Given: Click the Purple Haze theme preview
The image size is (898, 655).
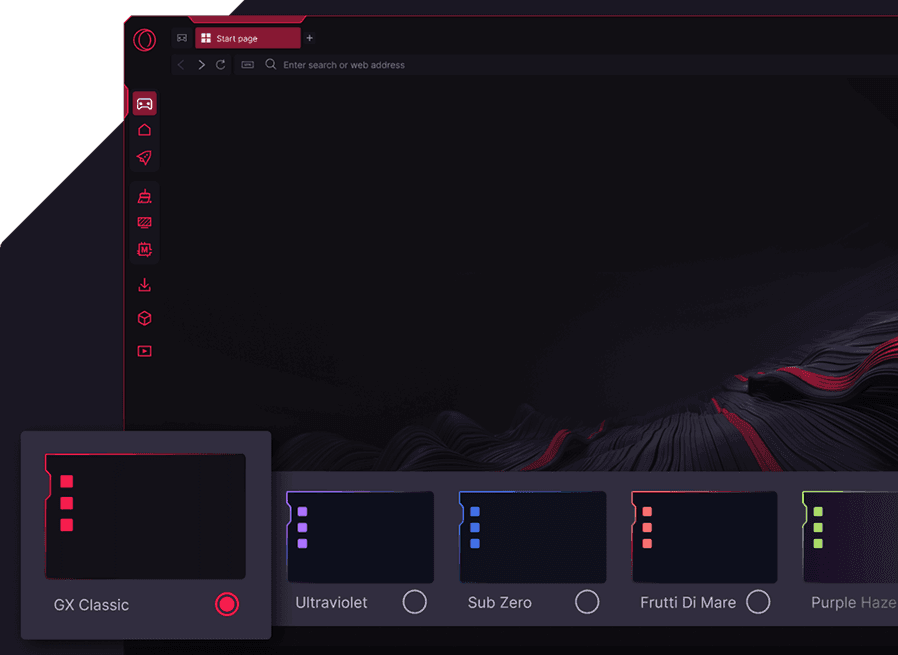Looking at the screenshot, I should tap(850, 536).
